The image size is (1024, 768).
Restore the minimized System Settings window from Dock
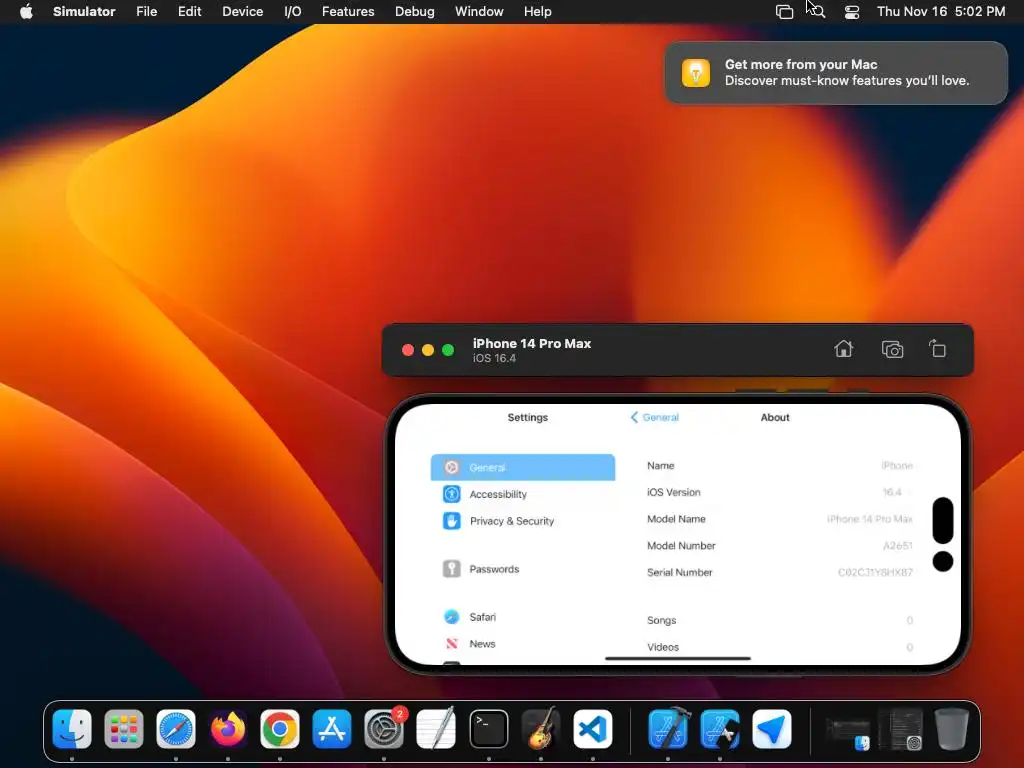tap(901, 730)
